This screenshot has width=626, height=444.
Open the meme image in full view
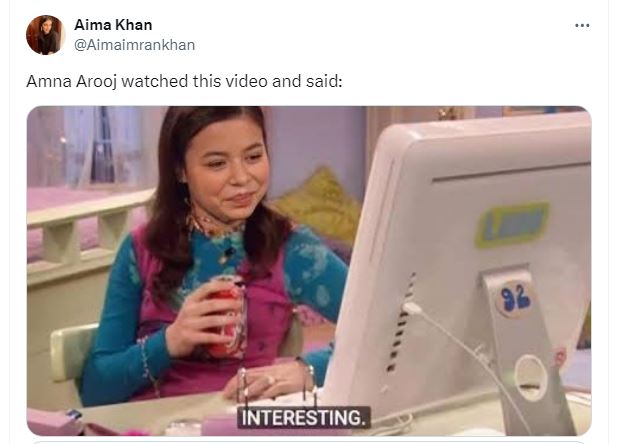tap(309, 271)
